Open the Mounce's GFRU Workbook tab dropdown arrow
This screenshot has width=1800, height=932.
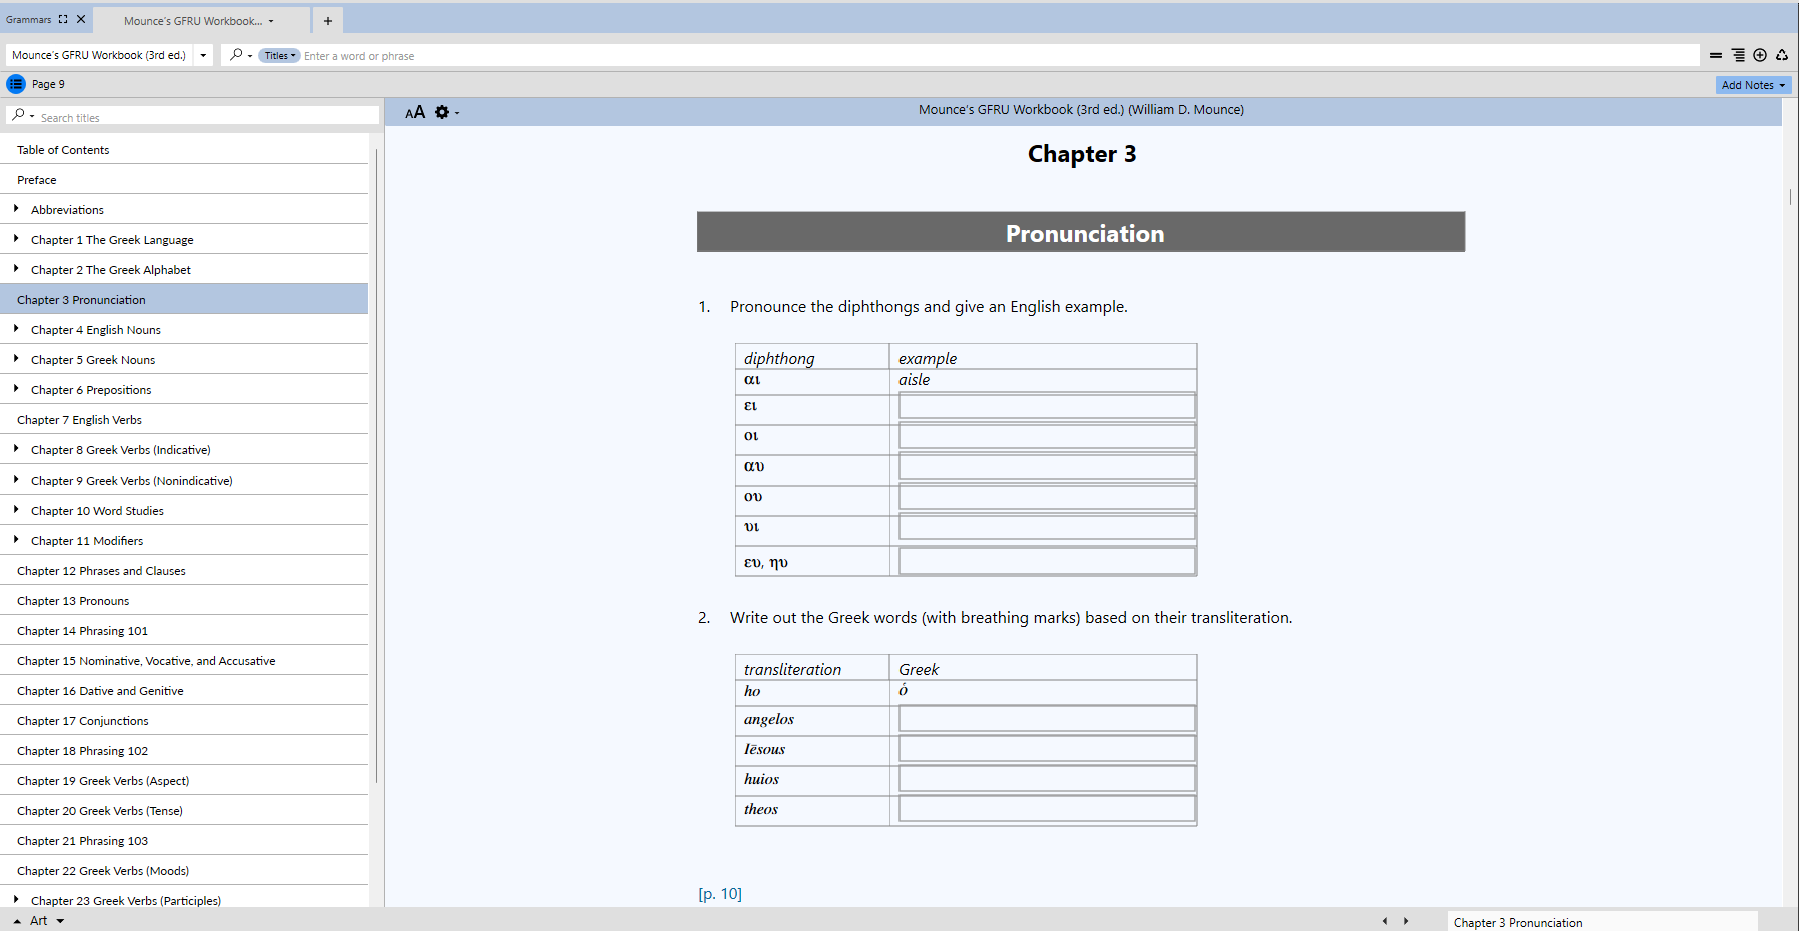(271, 21)
